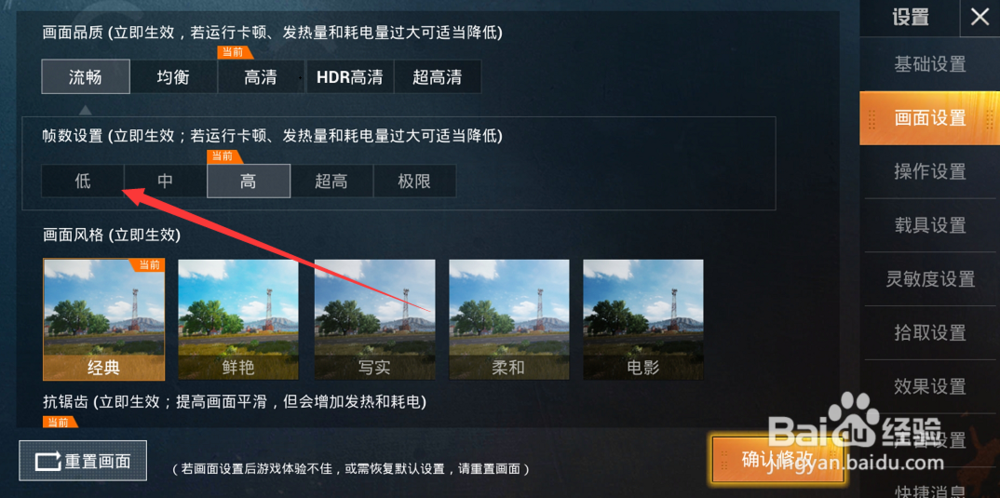Set frame rate to 极限
This screenshot has width=1000, height=498.
415,181
